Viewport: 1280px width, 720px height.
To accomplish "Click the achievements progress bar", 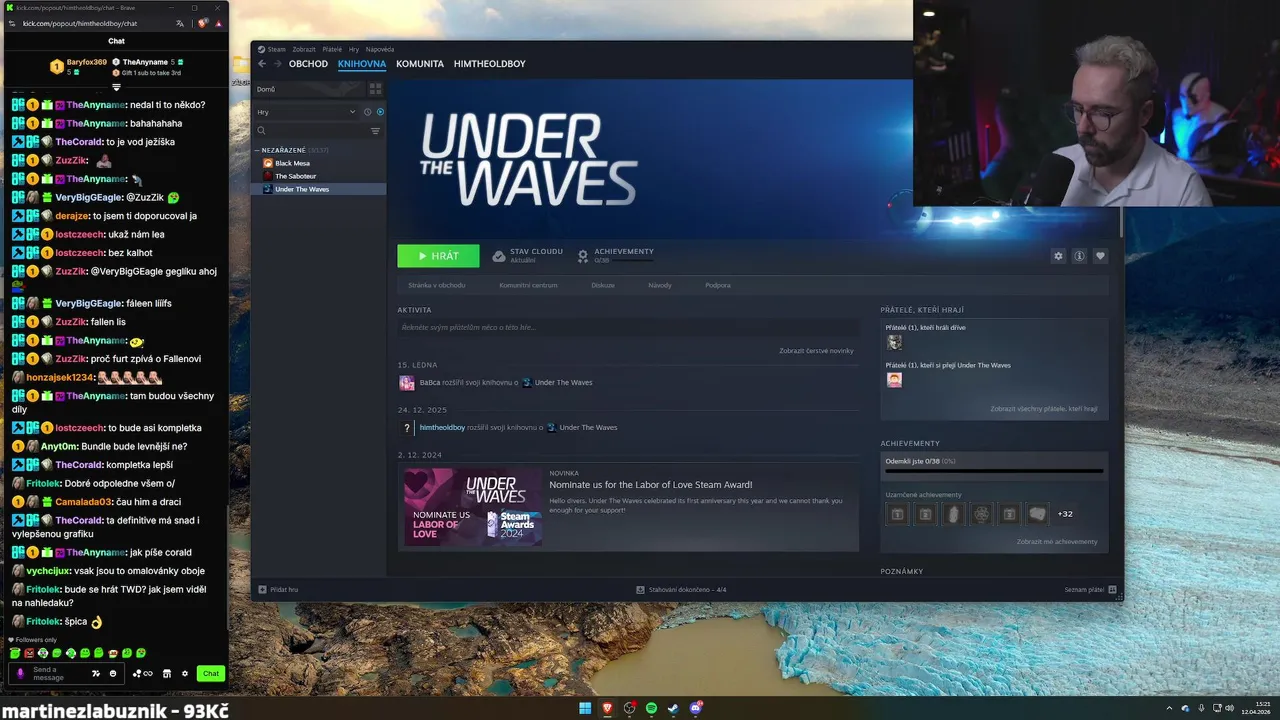I will pos(994,471).
